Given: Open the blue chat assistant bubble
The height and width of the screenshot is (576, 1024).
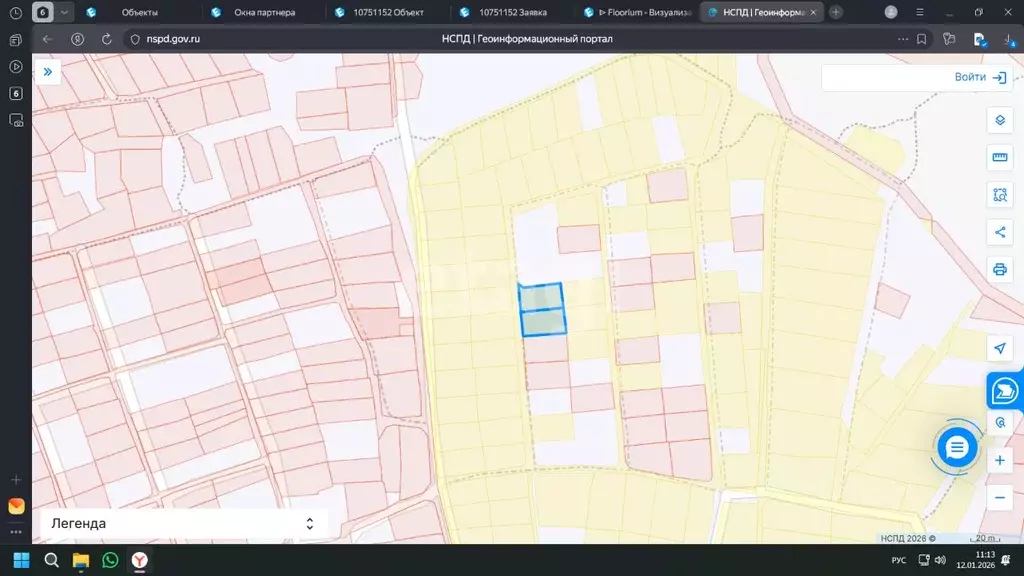Looking at the screenshot, I should (957, 448).
